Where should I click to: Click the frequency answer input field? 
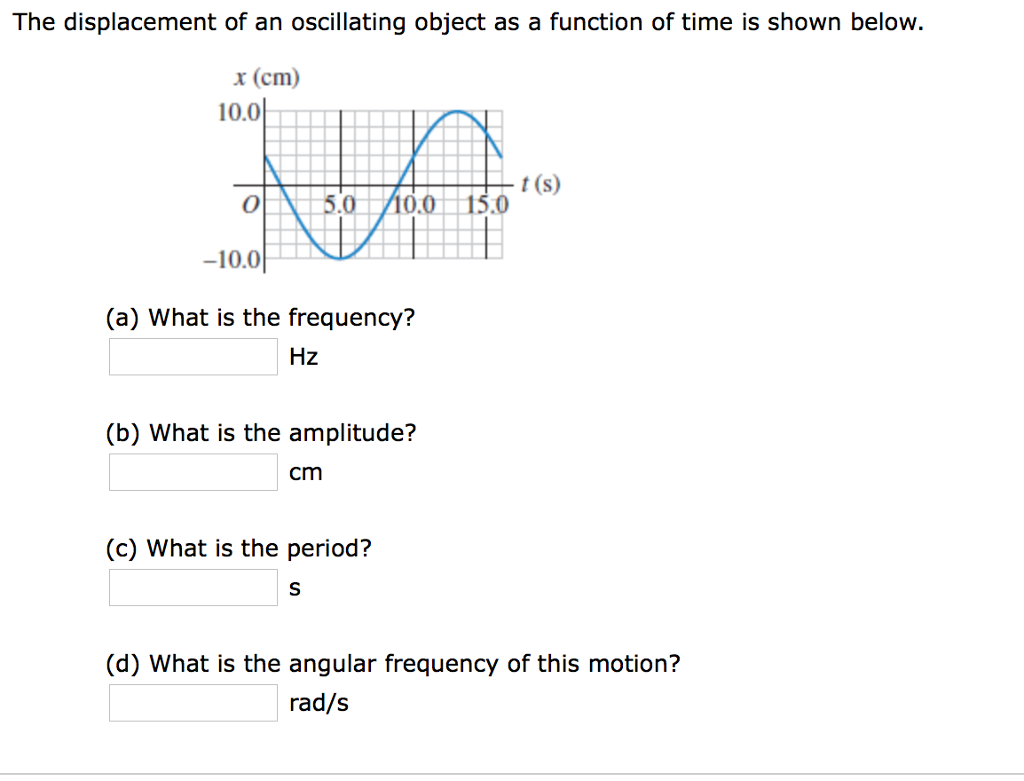pos(192,356)
